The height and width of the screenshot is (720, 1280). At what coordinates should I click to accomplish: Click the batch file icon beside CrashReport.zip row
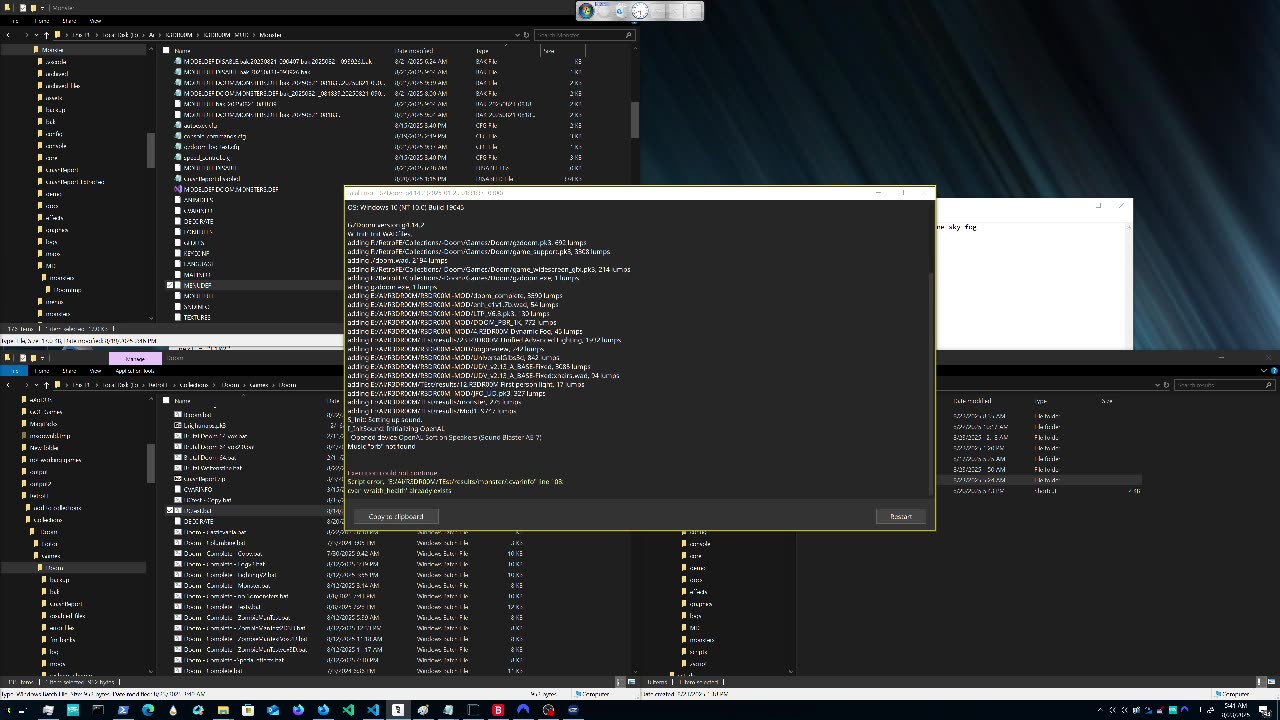178,479
